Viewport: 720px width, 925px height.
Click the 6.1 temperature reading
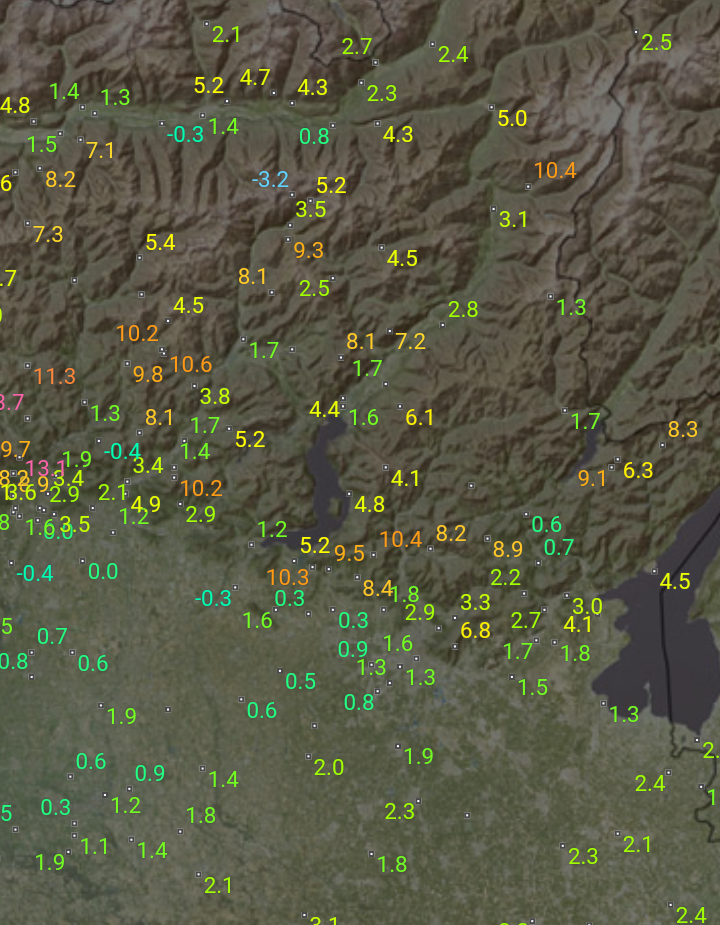click(420, 418)
